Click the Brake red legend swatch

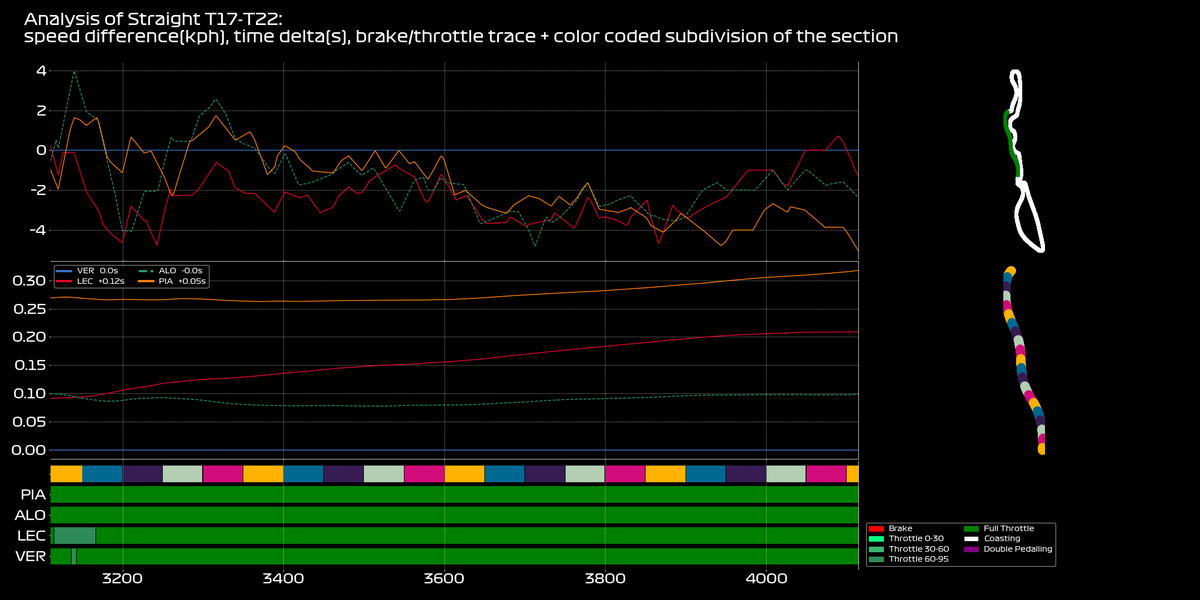[877, 528]
